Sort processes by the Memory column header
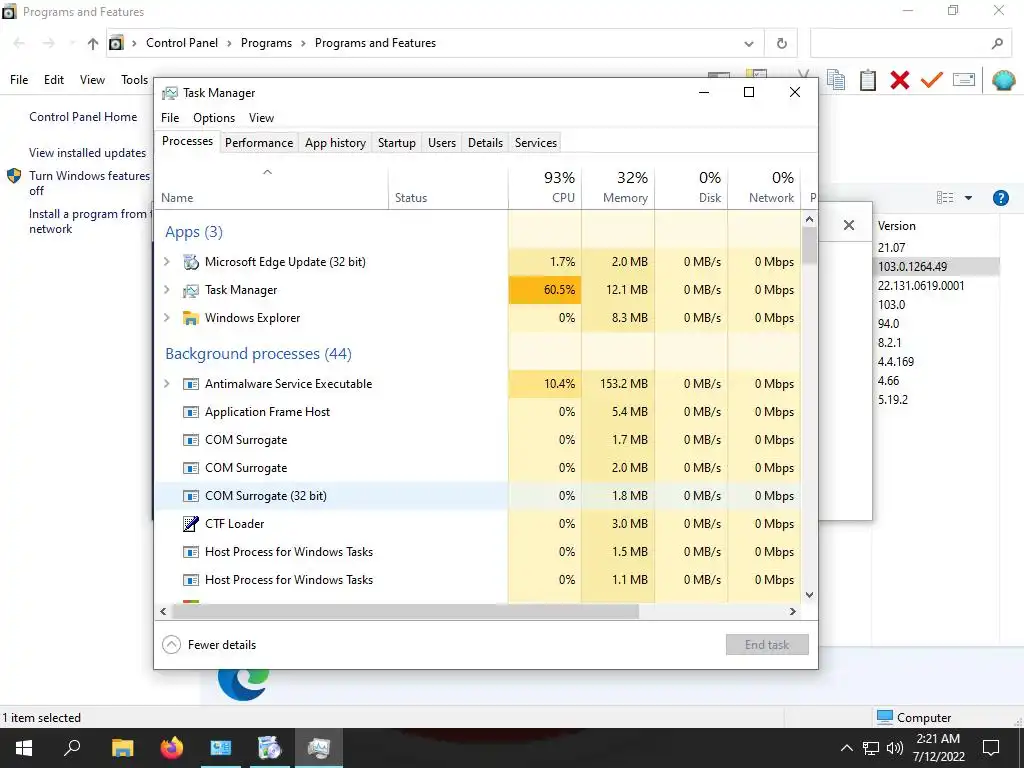Screen dimensions: 1024x768 point(618,187)
